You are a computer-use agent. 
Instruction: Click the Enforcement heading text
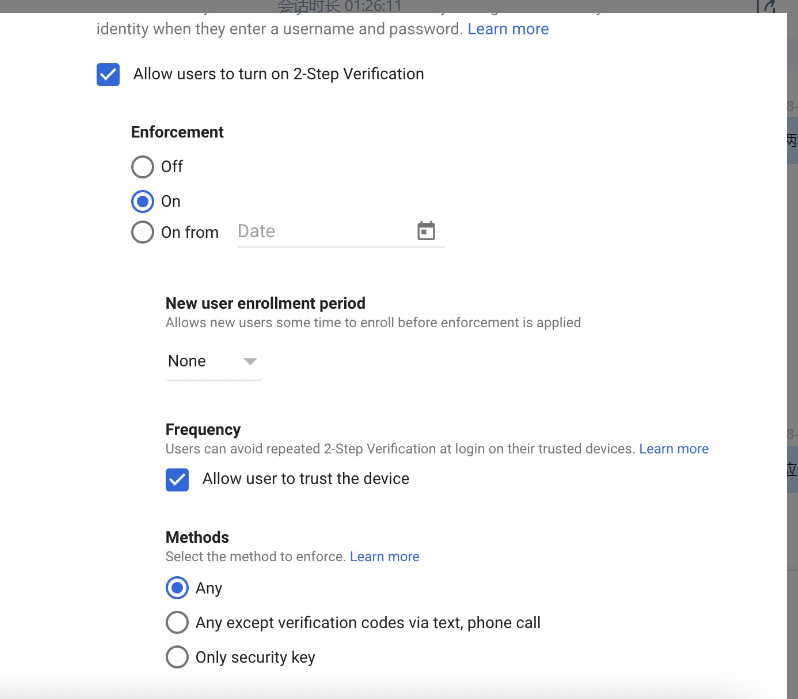click(x=177, y=132)
